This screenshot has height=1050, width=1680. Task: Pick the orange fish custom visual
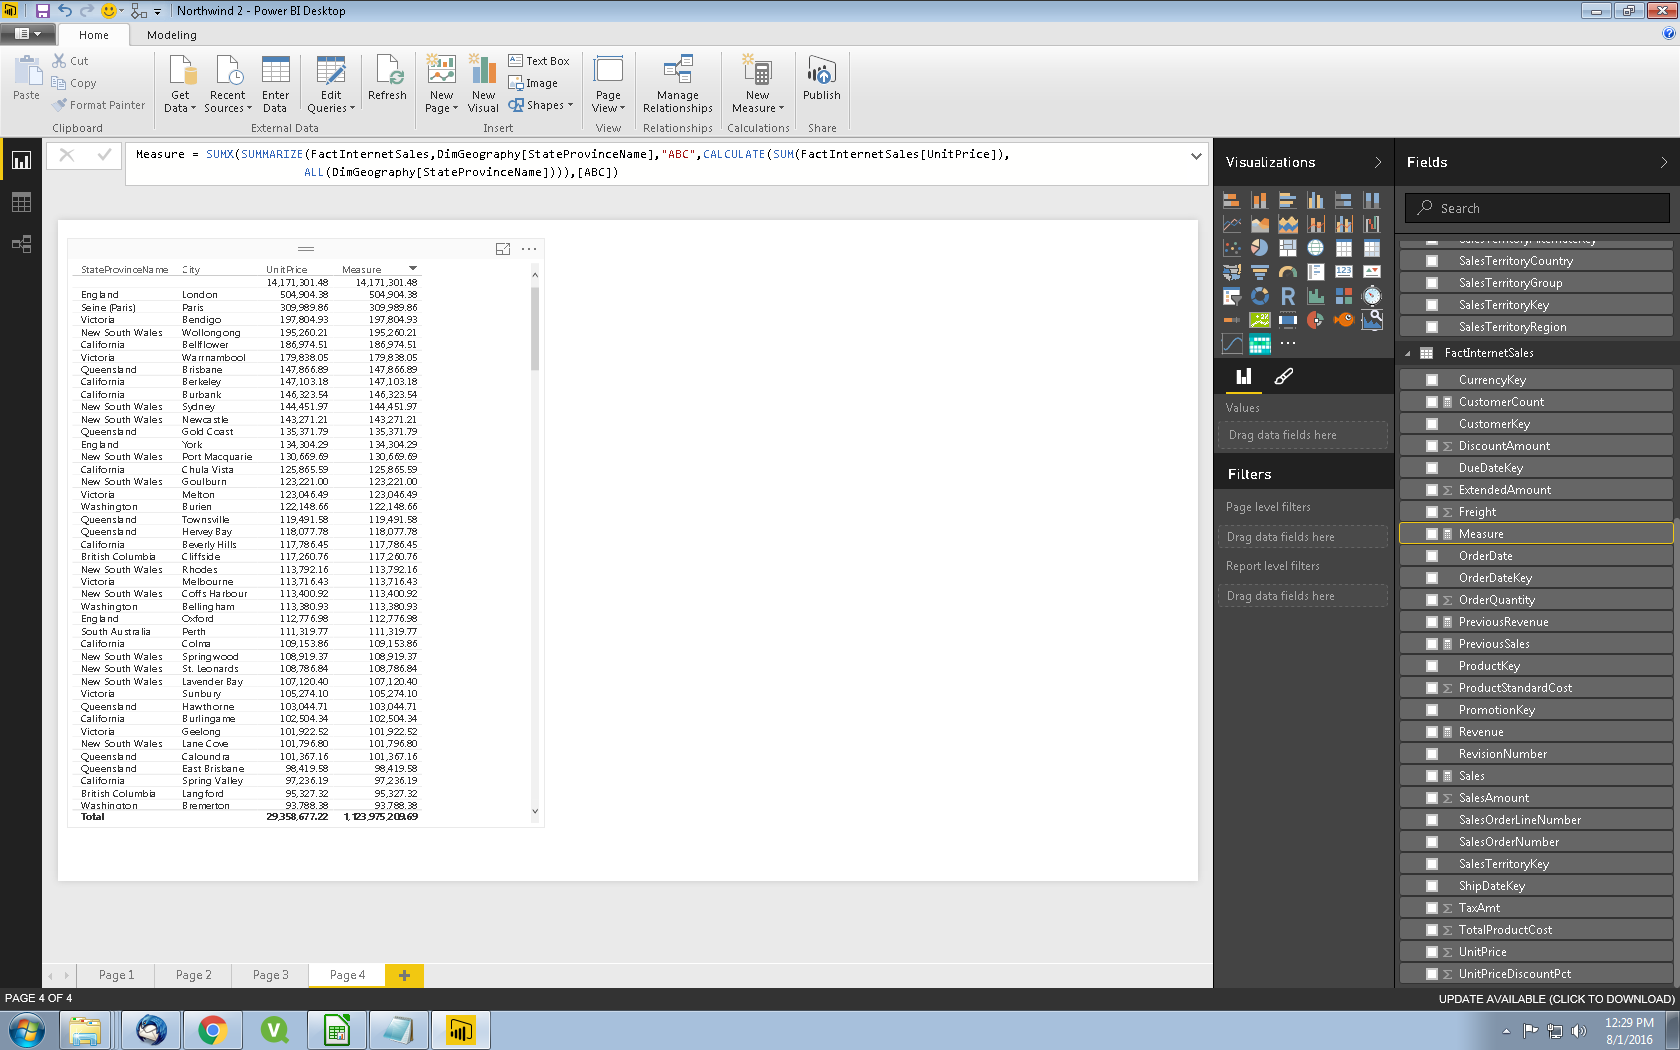click(x=1344, y=320)
